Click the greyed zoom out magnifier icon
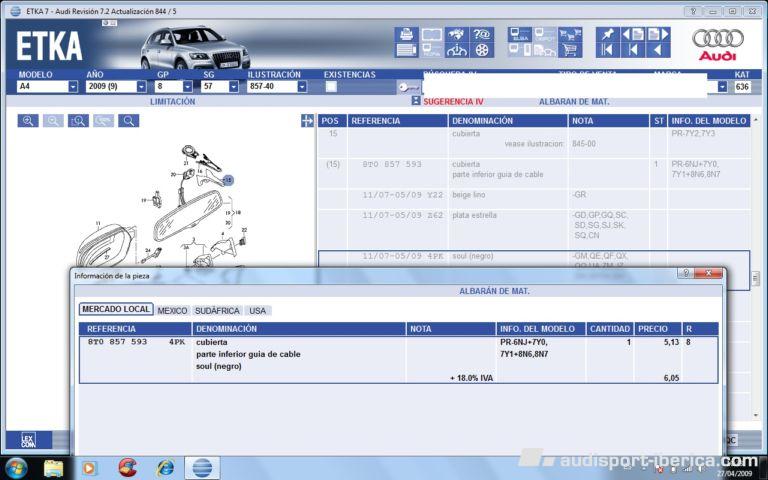 53,120
